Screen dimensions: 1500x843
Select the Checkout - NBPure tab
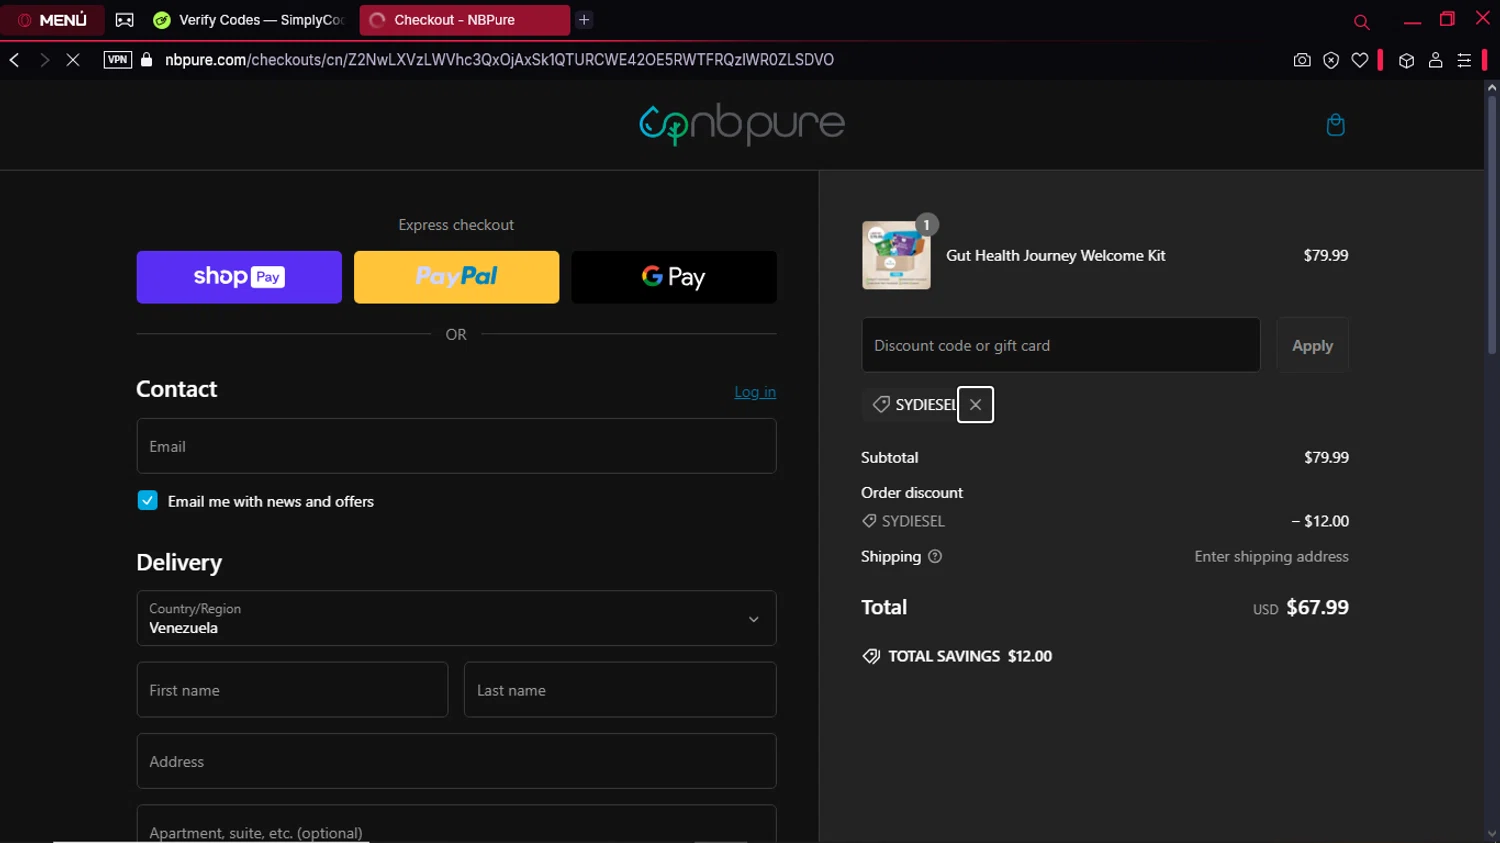coord(464,20)
